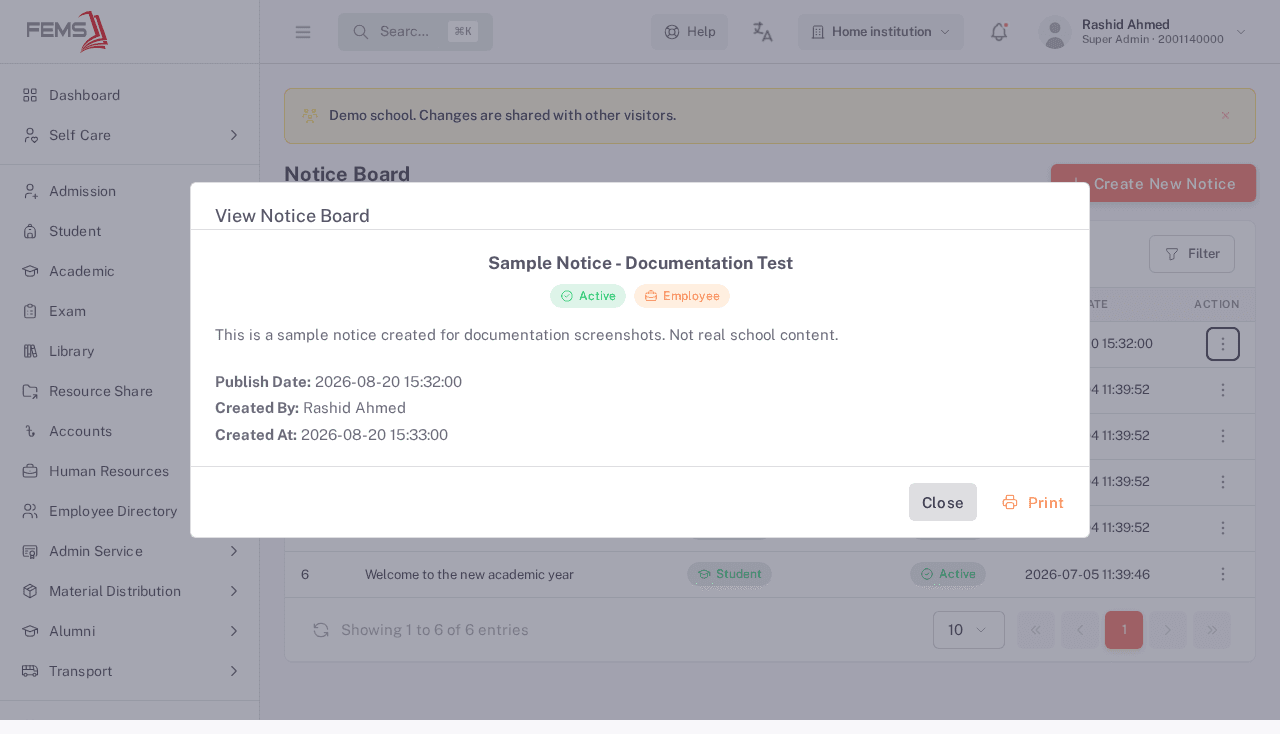This screenshot has height=734, width=1280.
Task: Open action menu for the 15:32:00 row
Action: [1222, 344]
